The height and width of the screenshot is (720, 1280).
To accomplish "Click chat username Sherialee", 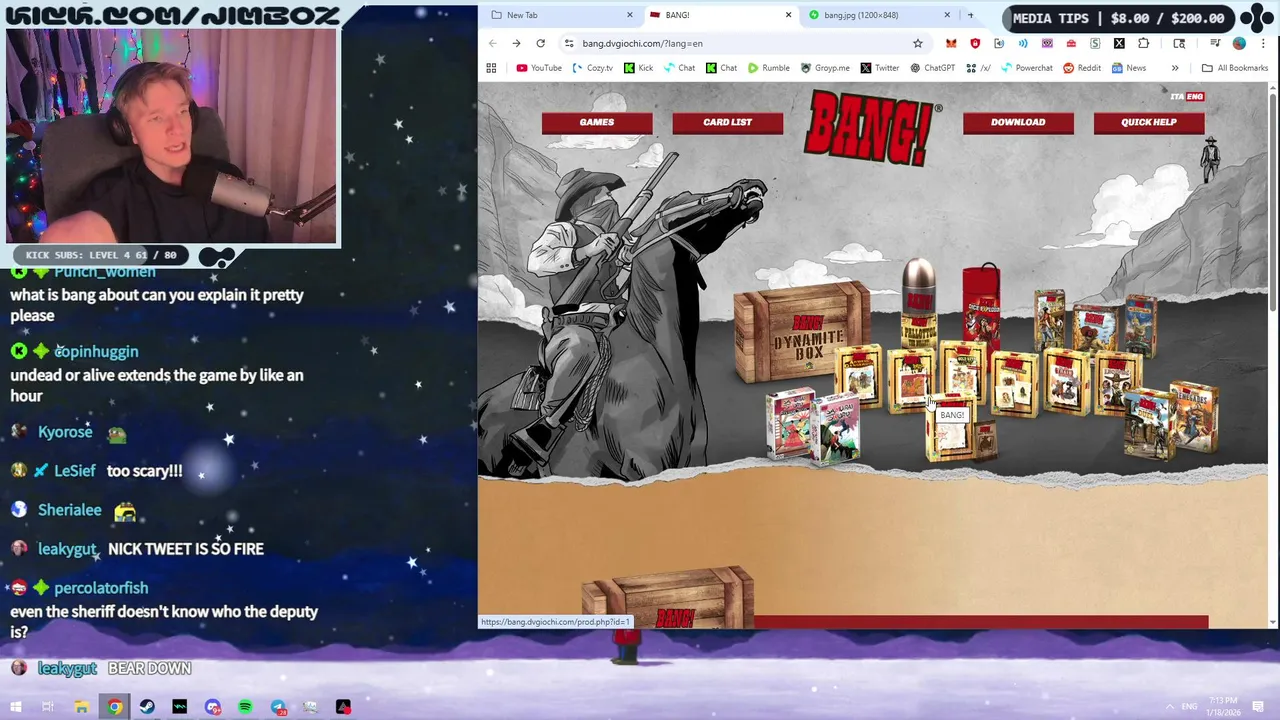I will 69,510.
